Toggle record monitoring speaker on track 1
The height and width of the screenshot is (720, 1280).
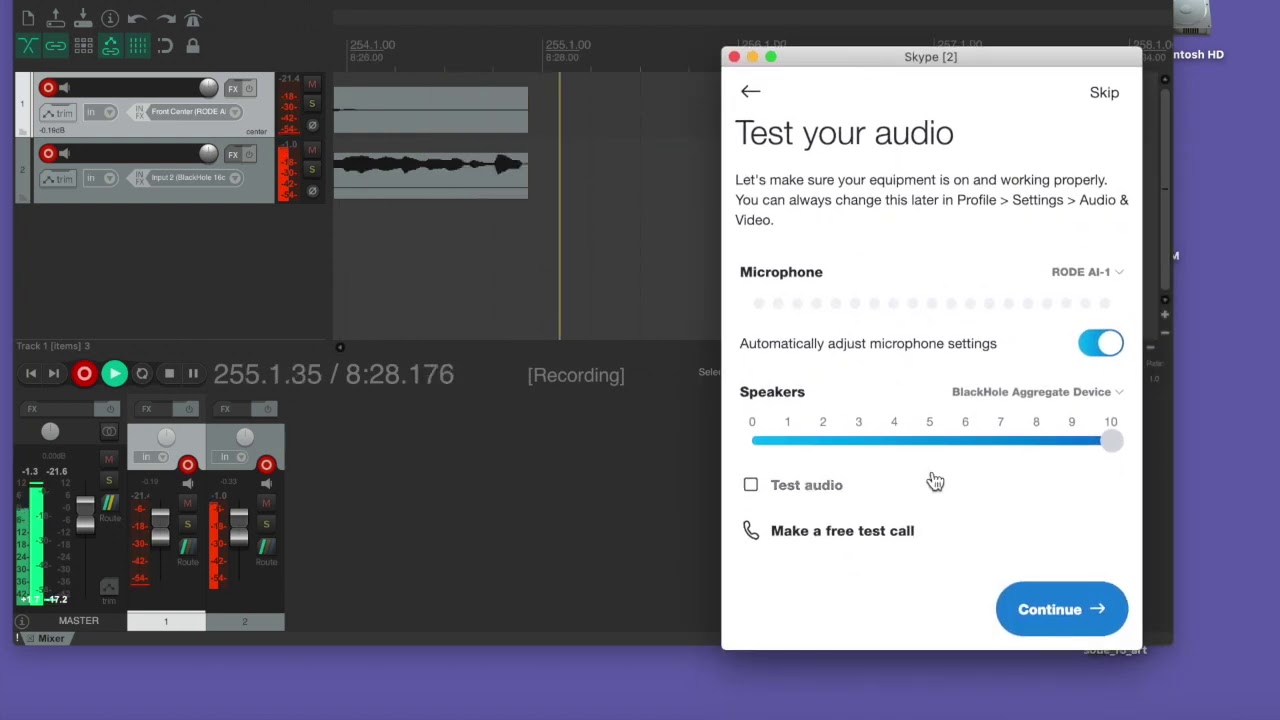tap(65, 88)
